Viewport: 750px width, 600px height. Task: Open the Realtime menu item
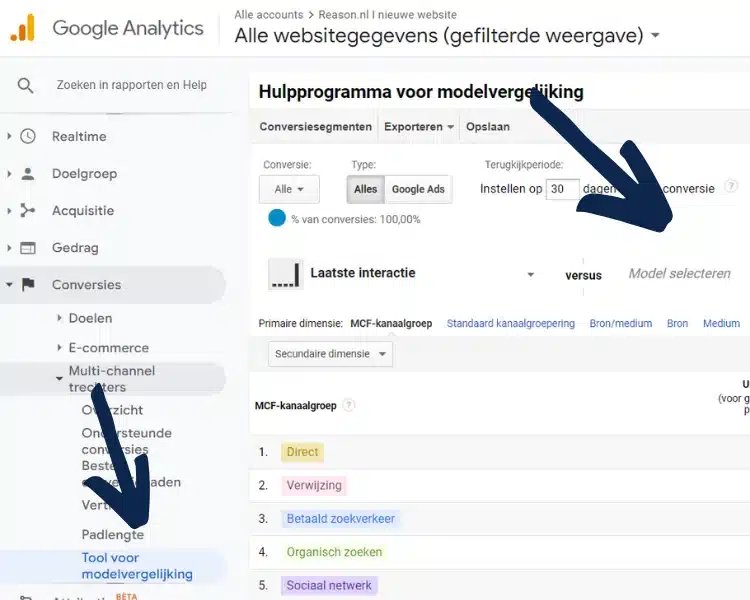point(79,136)
